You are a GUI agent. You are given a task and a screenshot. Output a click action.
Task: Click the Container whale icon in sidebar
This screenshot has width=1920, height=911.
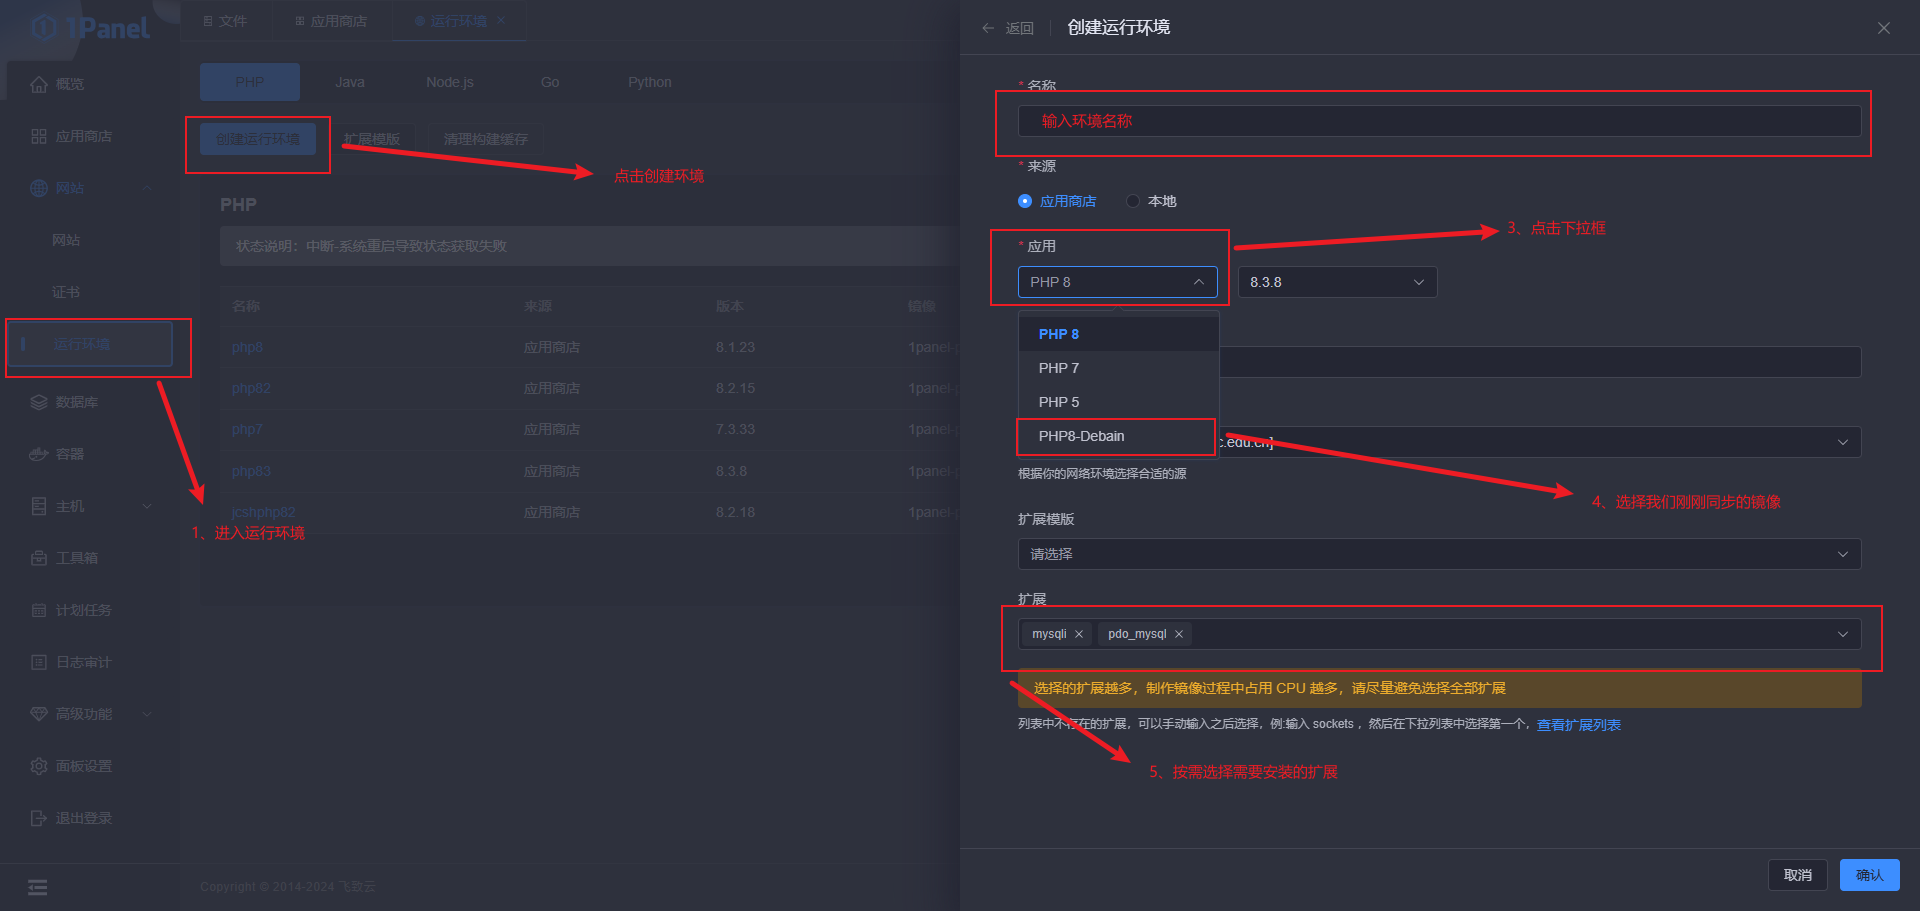click(39, 454)
